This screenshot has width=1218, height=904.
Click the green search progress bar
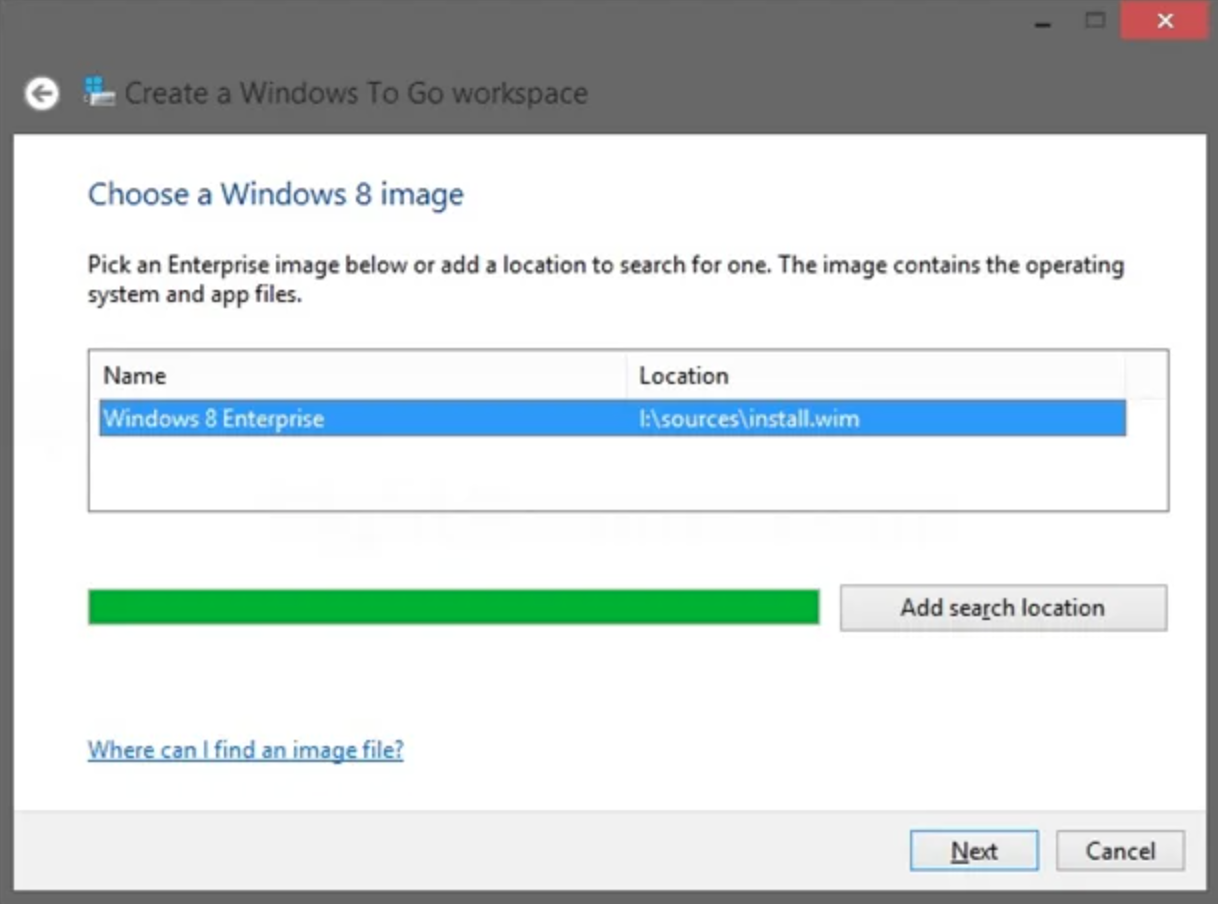click(453, 607)
